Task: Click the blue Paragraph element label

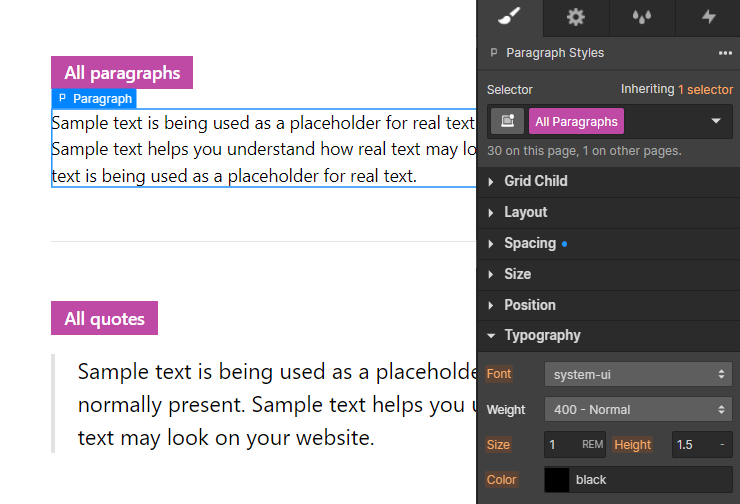Action: point(94,99)
